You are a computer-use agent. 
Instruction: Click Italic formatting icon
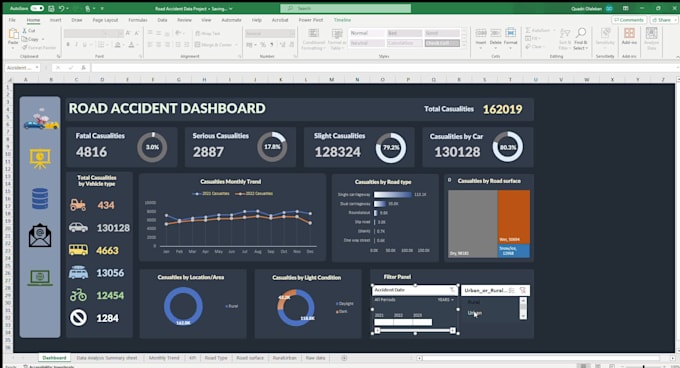pyautogui.click(x=76, y=45)
